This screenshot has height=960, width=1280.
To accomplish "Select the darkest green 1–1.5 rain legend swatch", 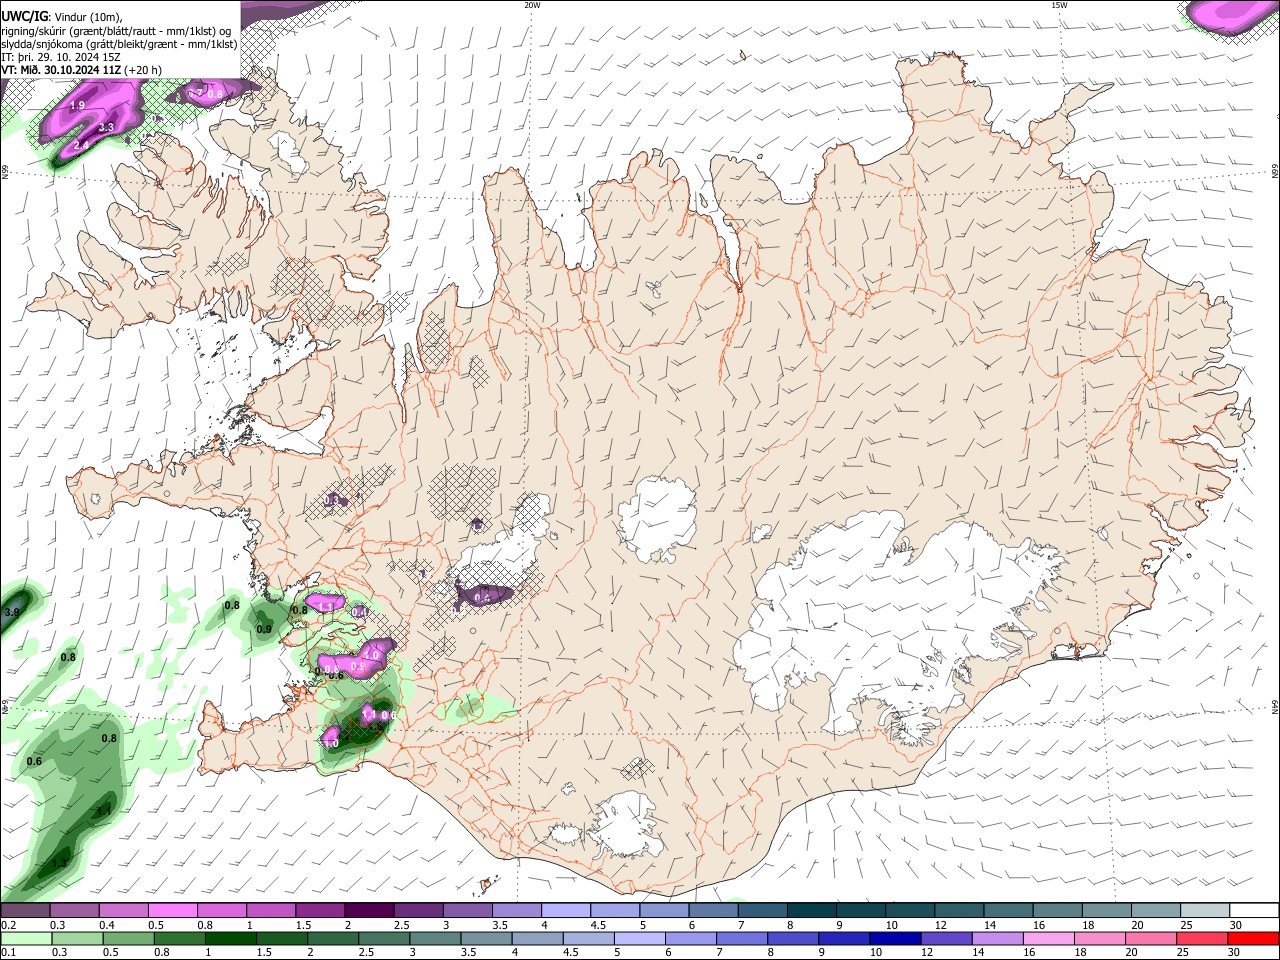I will coord(230,938).
